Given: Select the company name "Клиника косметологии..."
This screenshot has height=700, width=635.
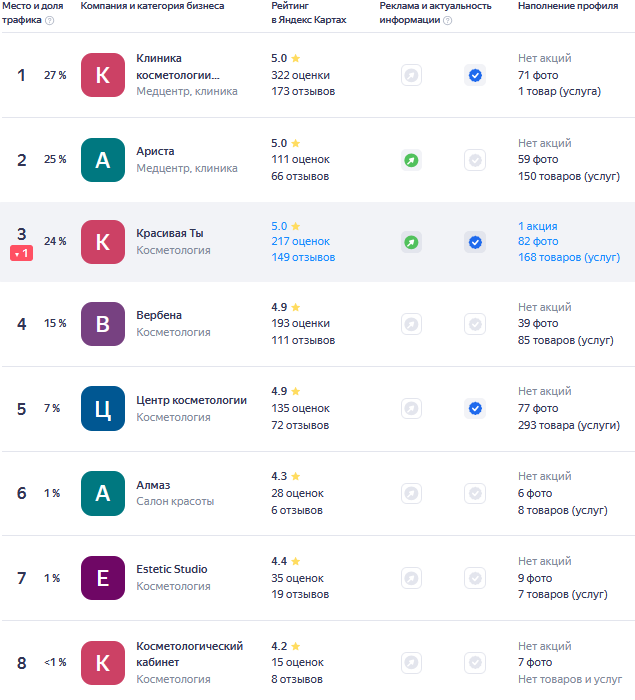Looking at the screenshot, I should pos(178,67).
